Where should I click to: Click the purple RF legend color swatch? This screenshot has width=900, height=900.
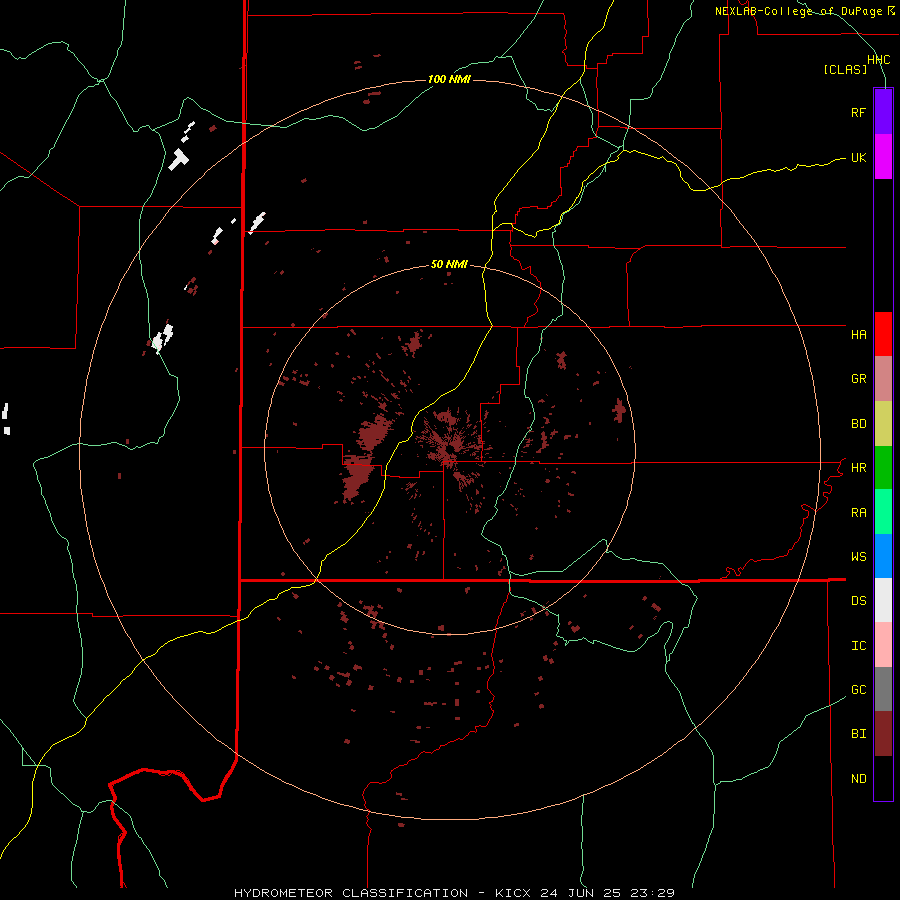[883, 112]
